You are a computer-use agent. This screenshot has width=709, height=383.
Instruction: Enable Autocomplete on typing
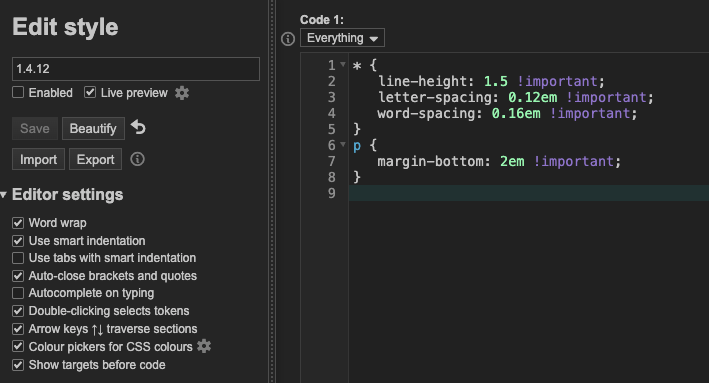(18, 293)
